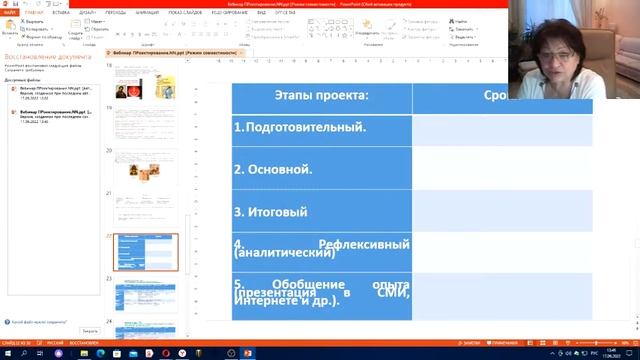
Task: Switch to Slide Sorter view from the status bar
Action: tap(542, 343)
